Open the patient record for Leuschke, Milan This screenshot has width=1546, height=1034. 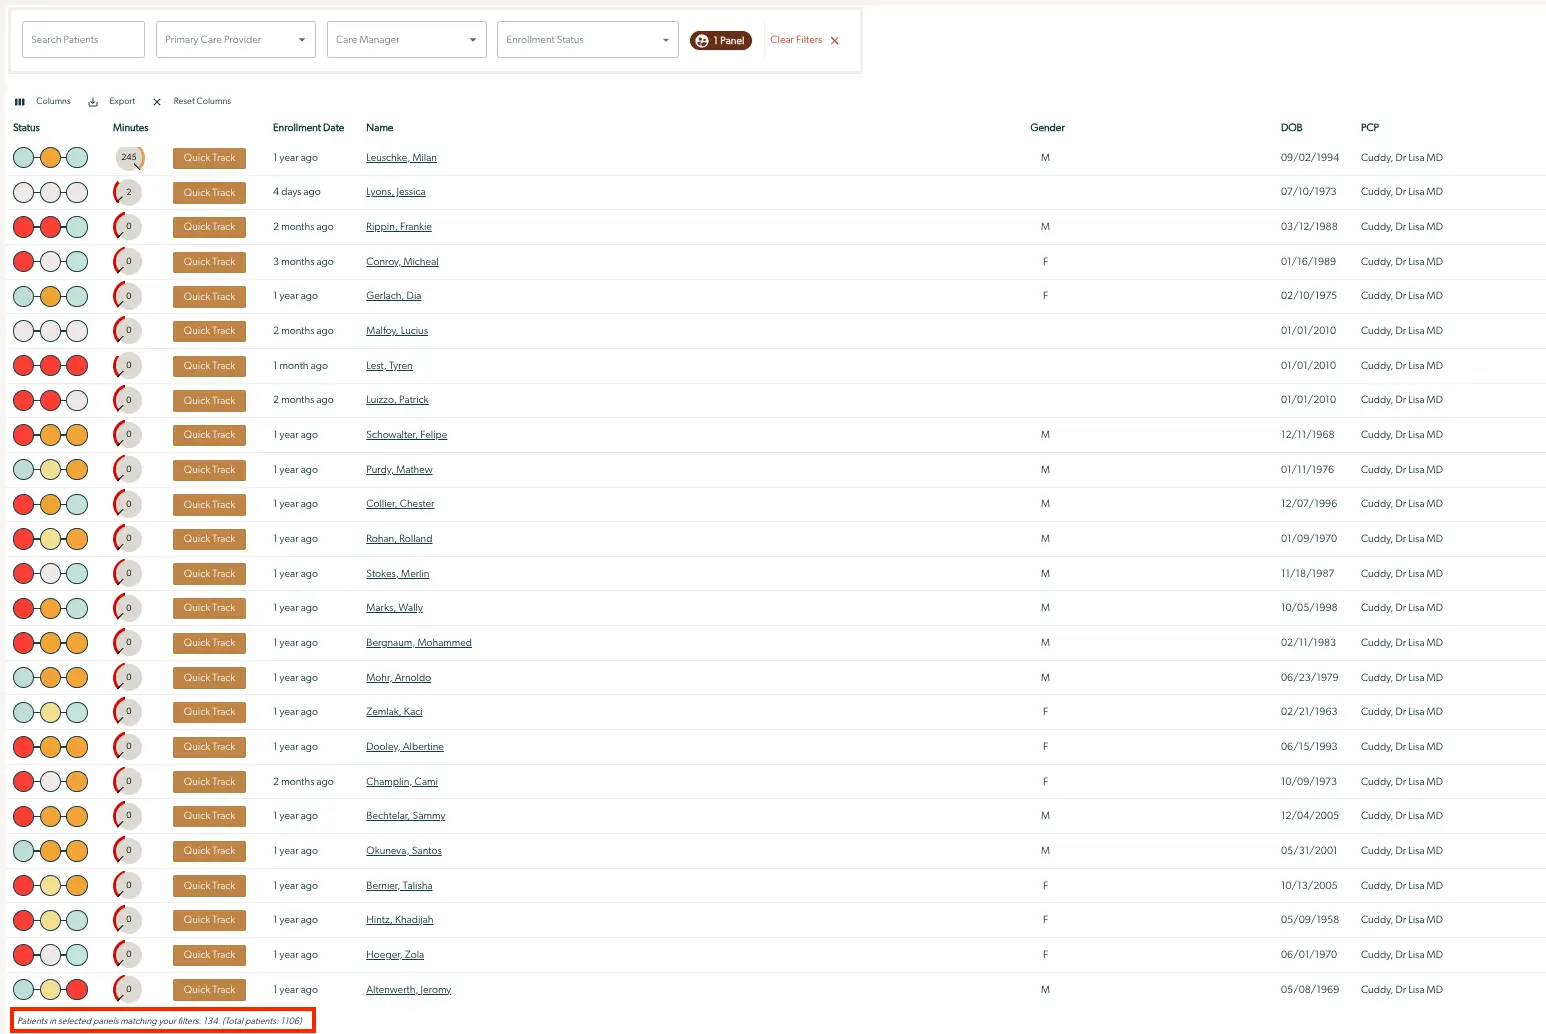[x=401, y=157]
